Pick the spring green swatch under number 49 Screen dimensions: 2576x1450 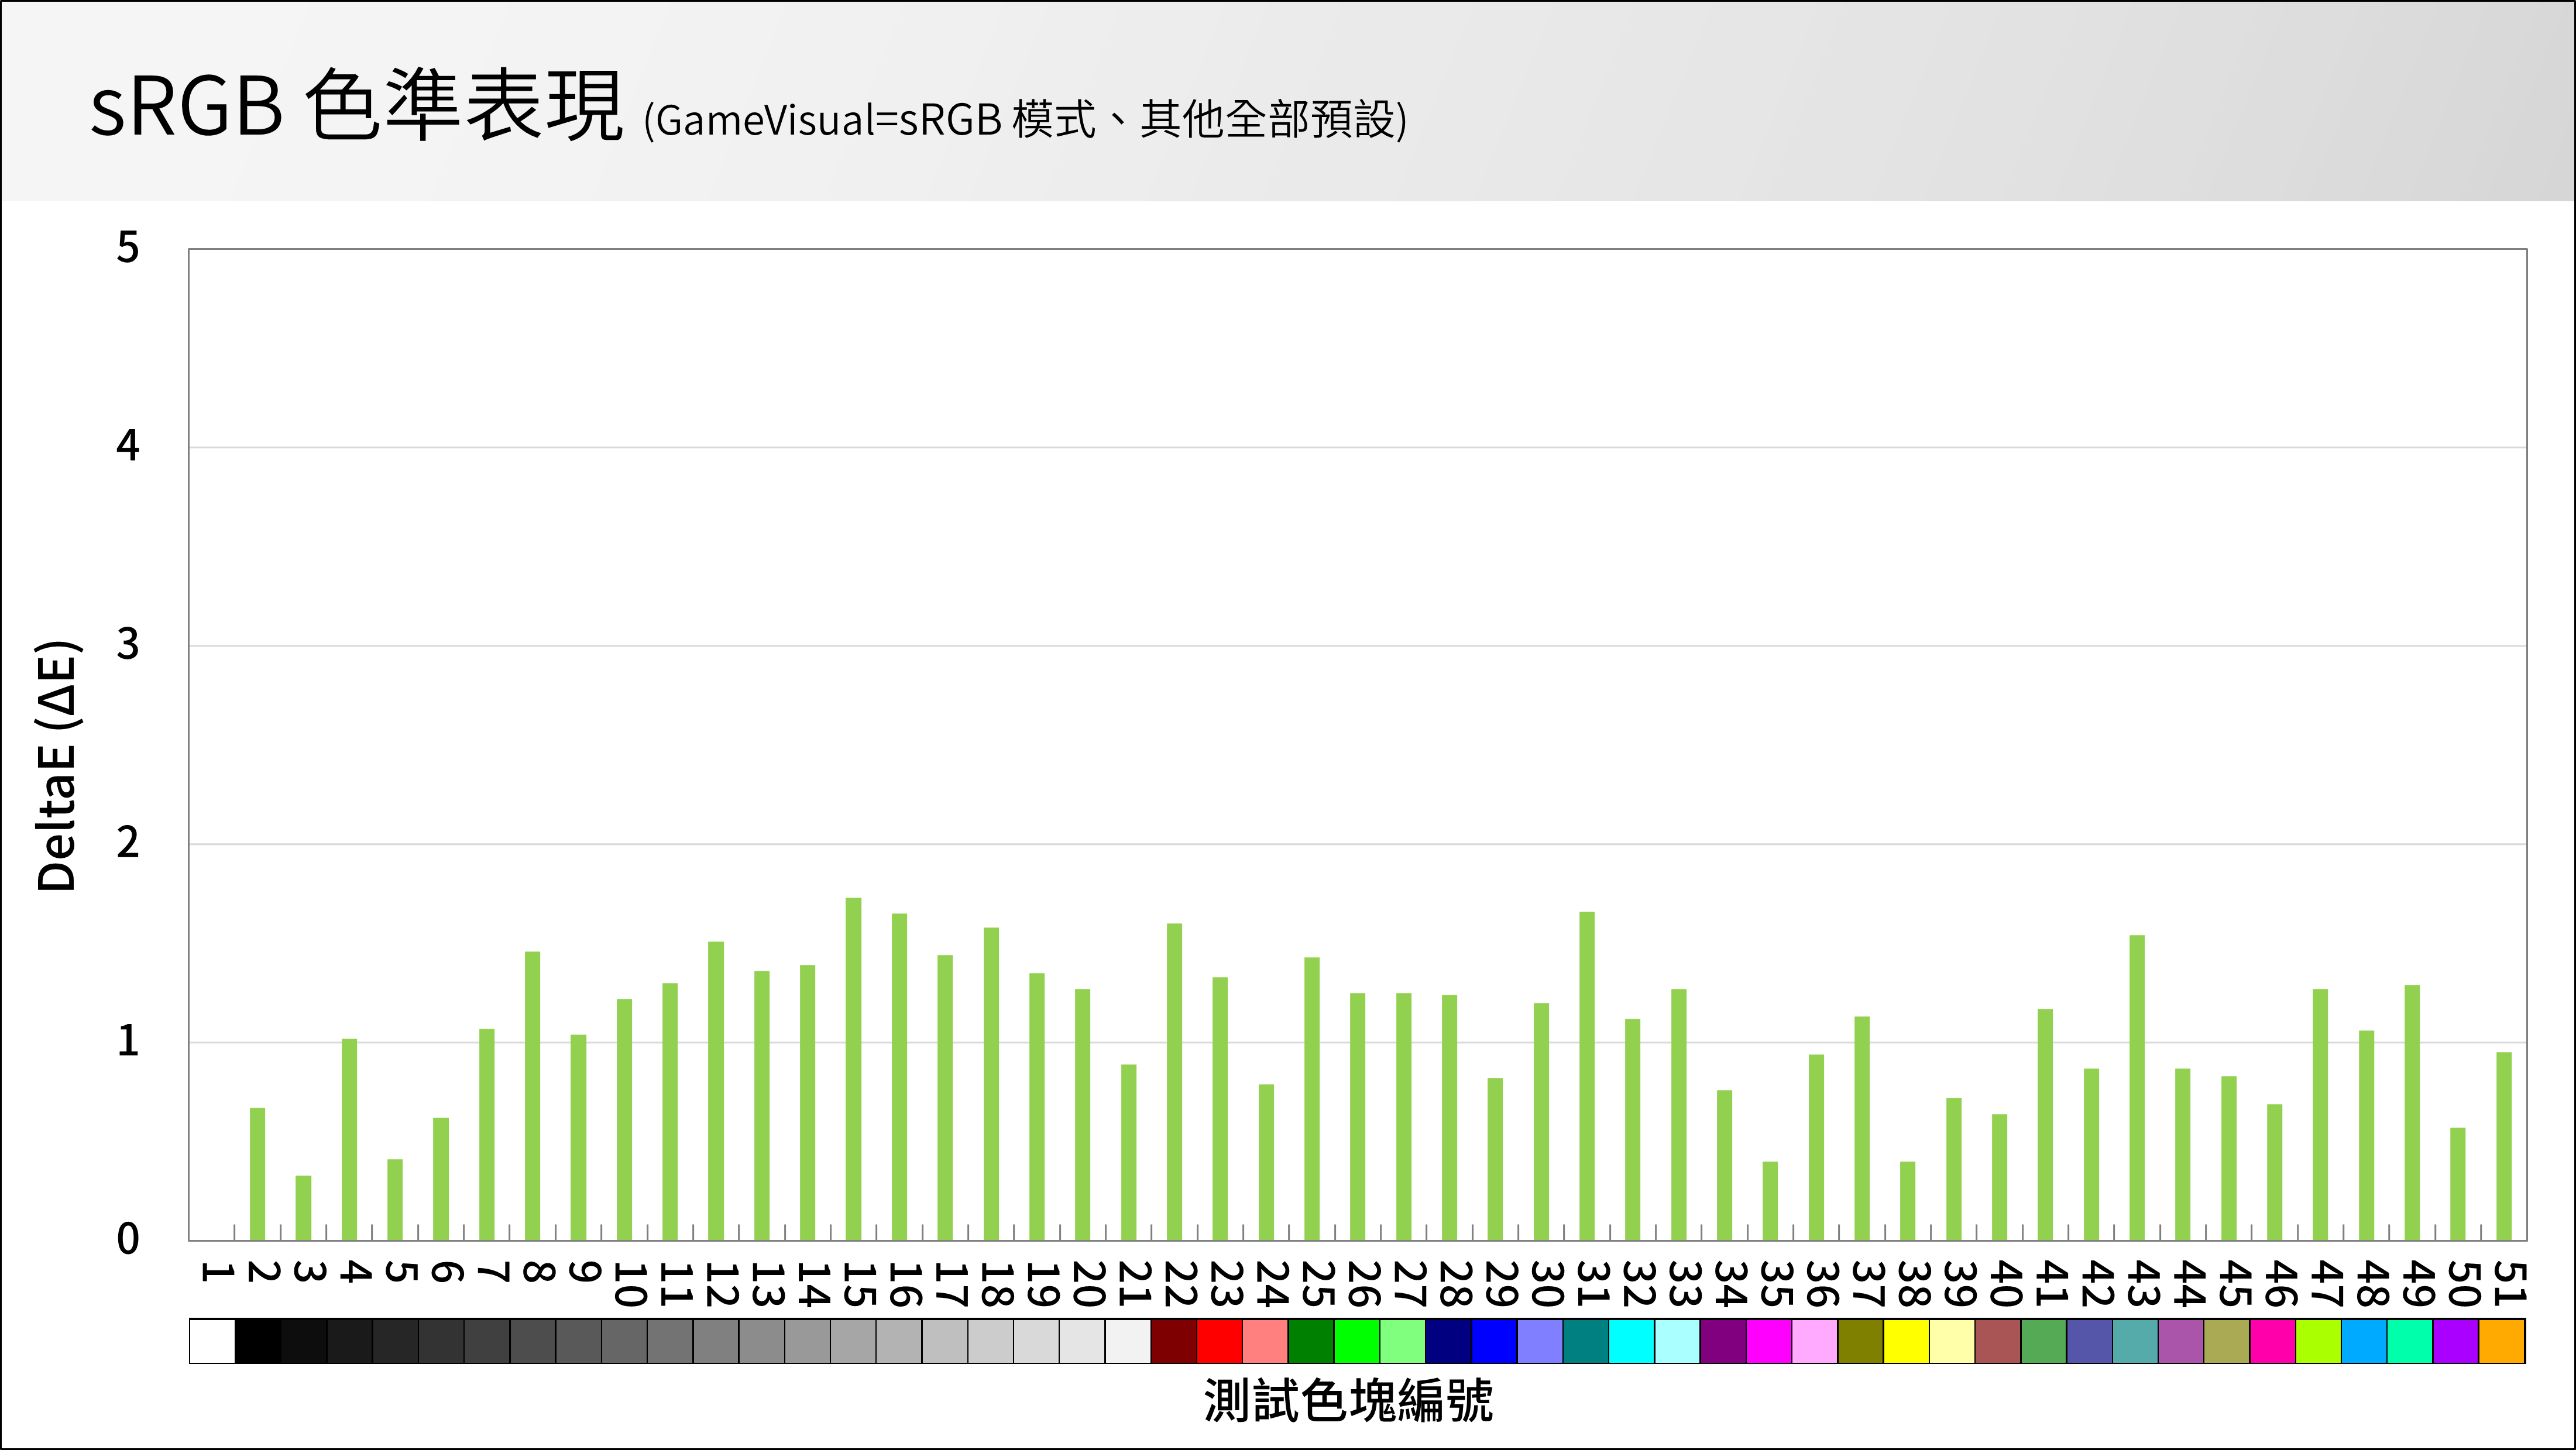pos(2411,1341)
